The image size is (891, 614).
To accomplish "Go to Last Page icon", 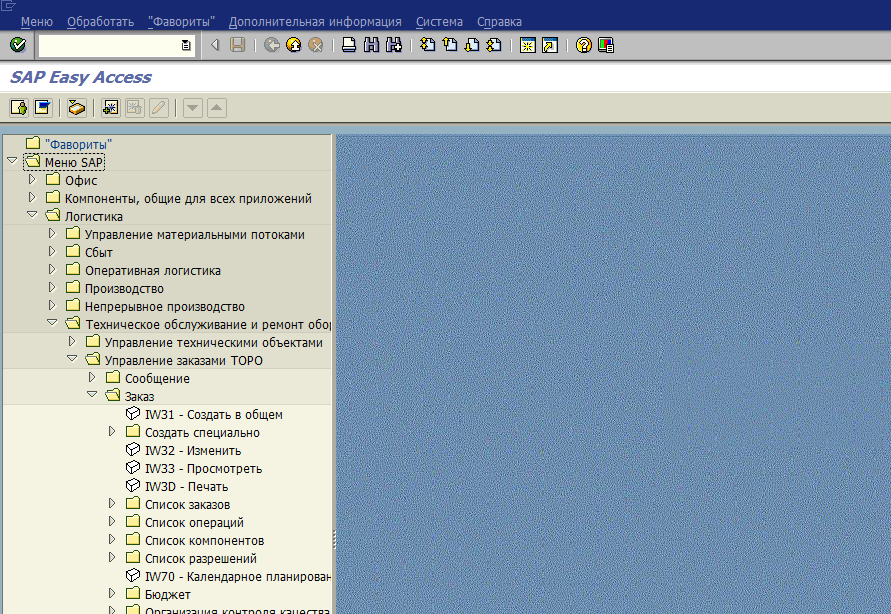I will point(494,45).
